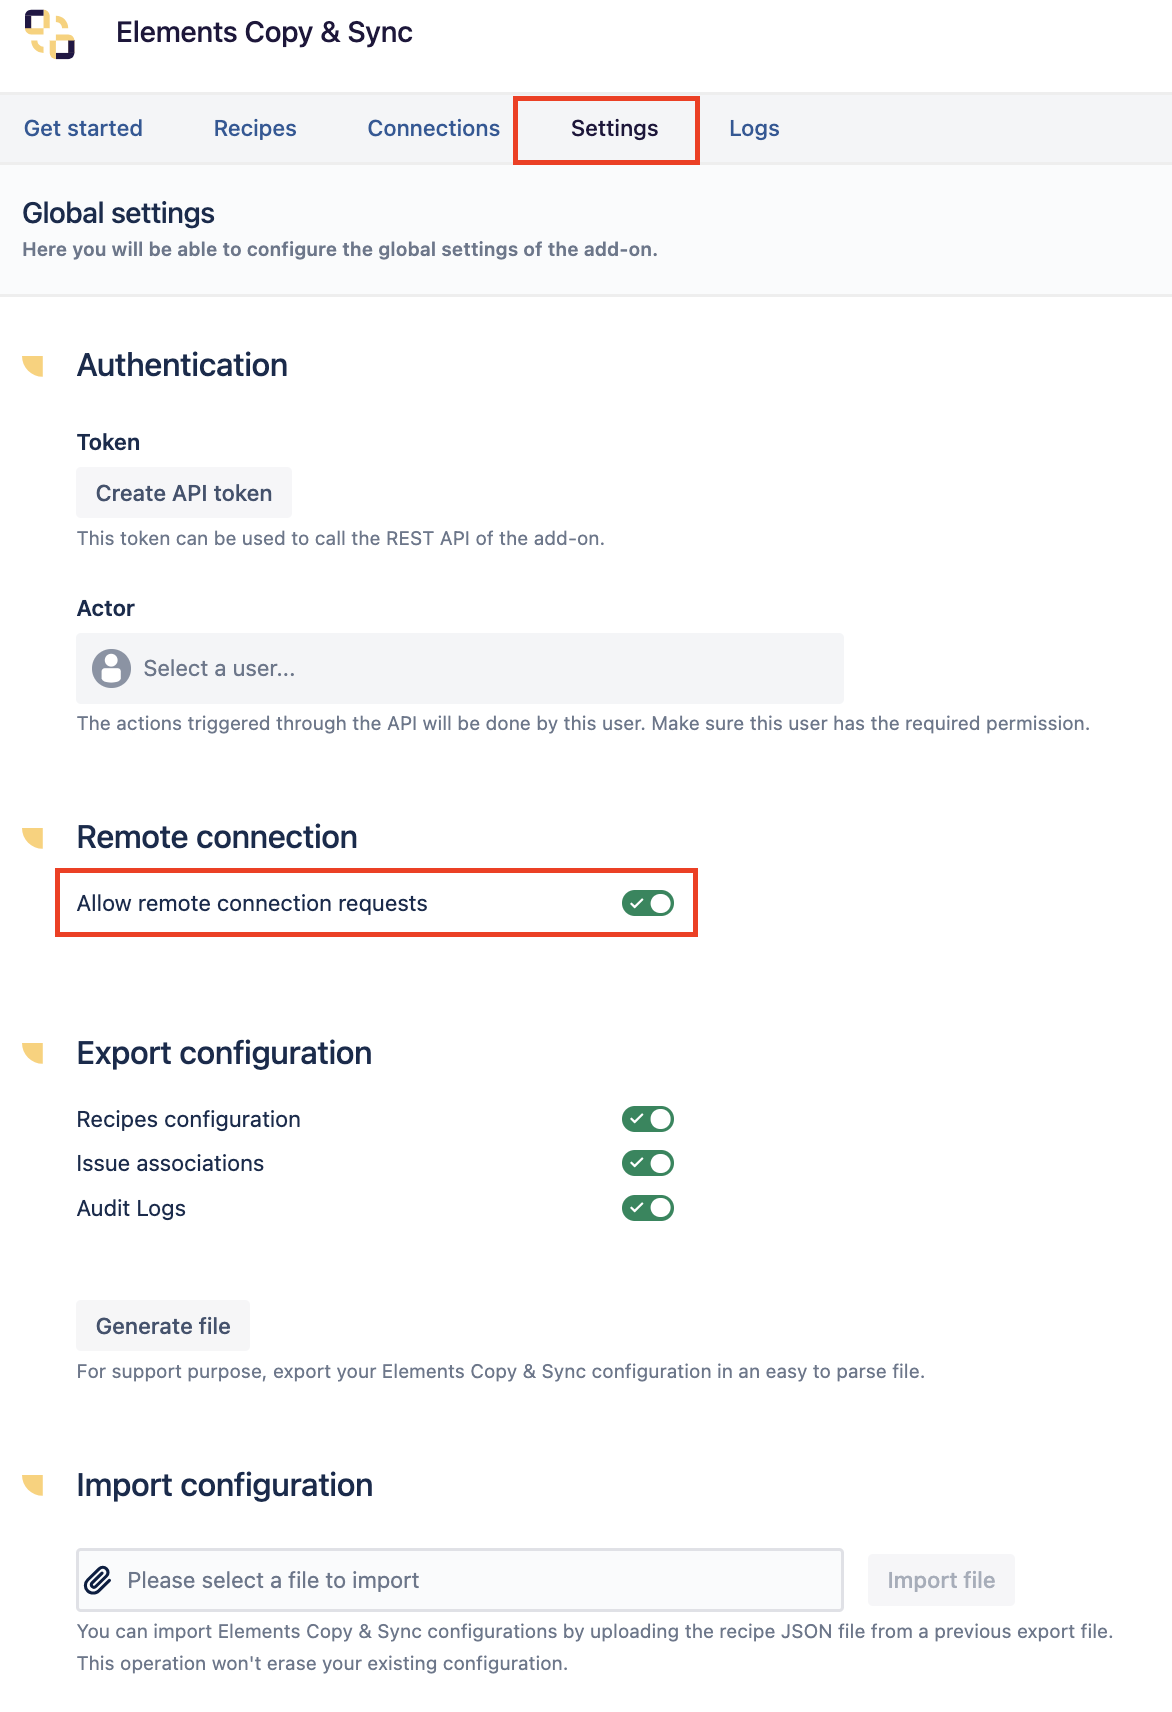Viewport: 1172px width, 1712px height.
Task: Open the Select a user dropdown
Action: (460, 668)
